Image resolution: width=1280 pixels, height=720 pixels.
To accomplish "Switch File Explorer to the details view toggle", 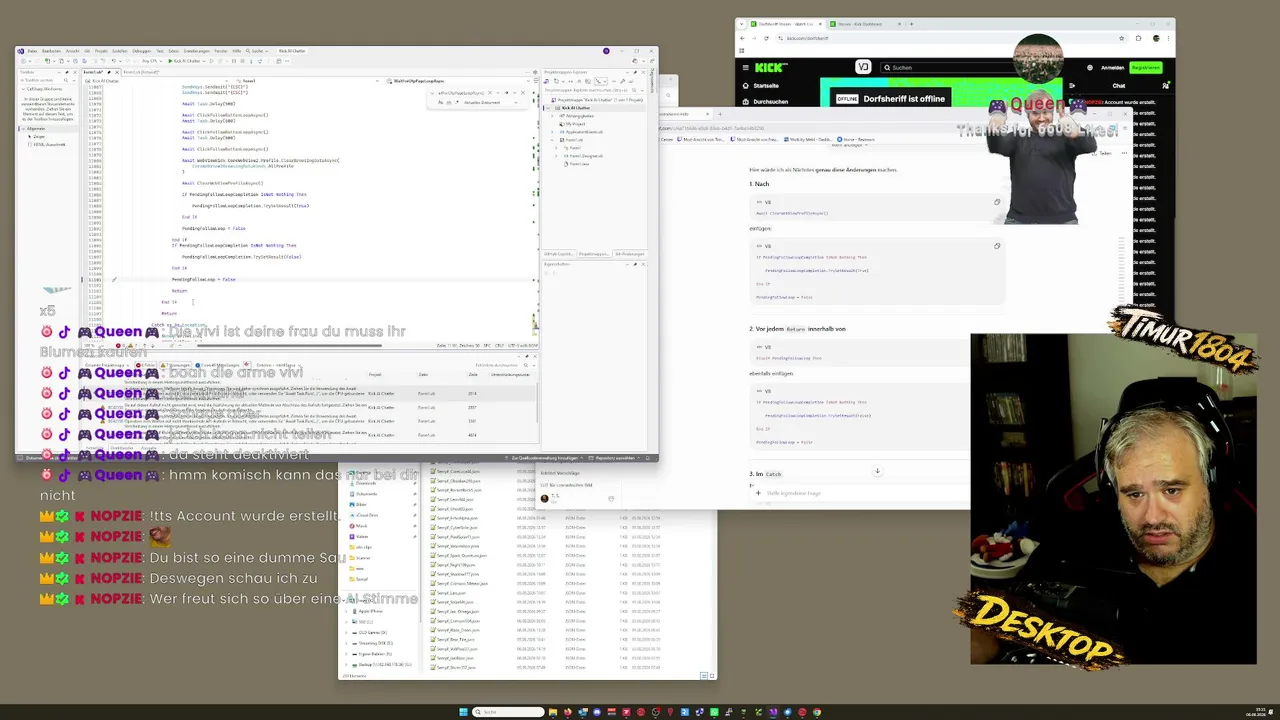I will tap(703, 676).
